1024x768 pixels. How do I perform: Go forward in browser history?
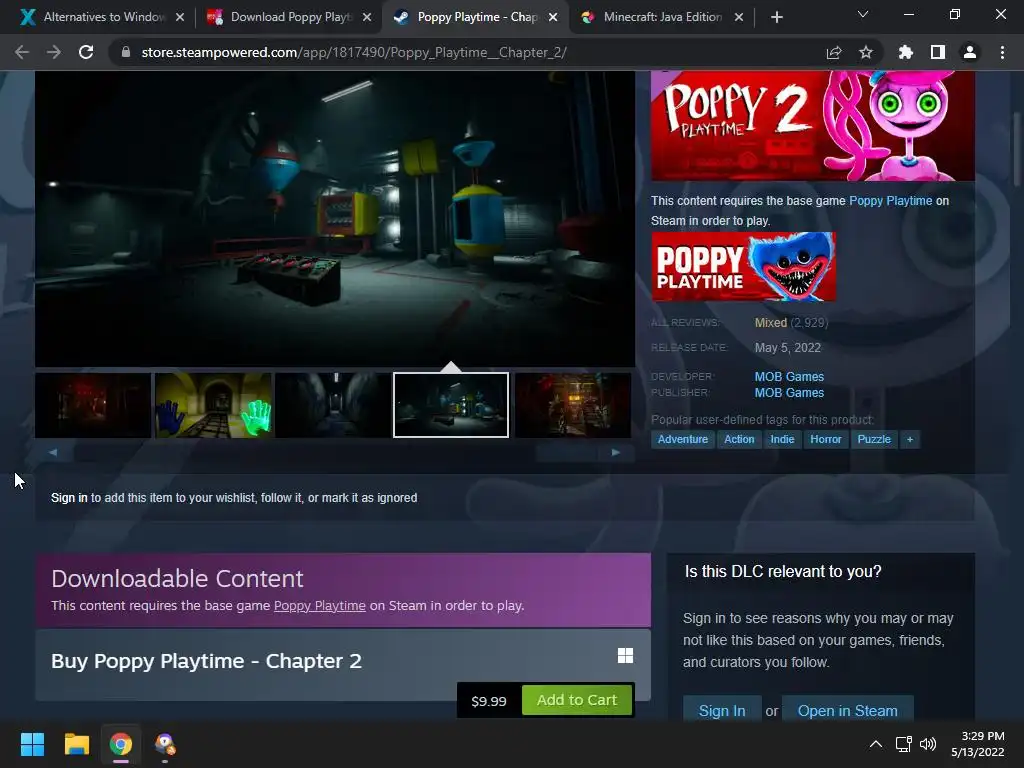tap(54, 52)
